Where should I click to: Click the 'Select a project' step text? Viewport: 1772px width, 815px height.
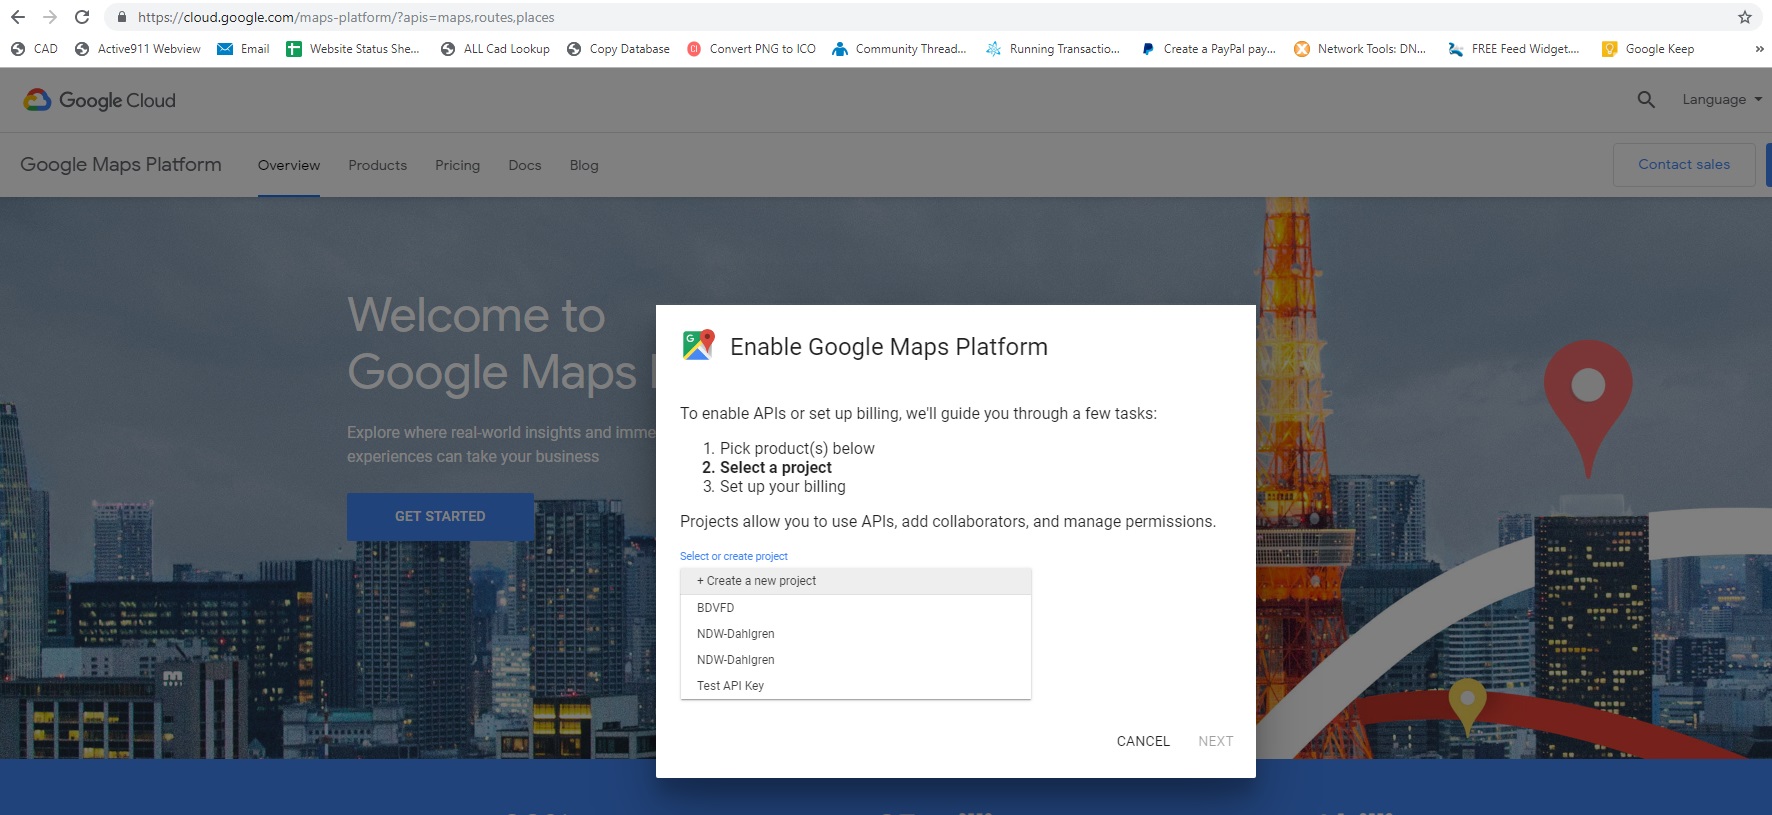pos(776,467)
